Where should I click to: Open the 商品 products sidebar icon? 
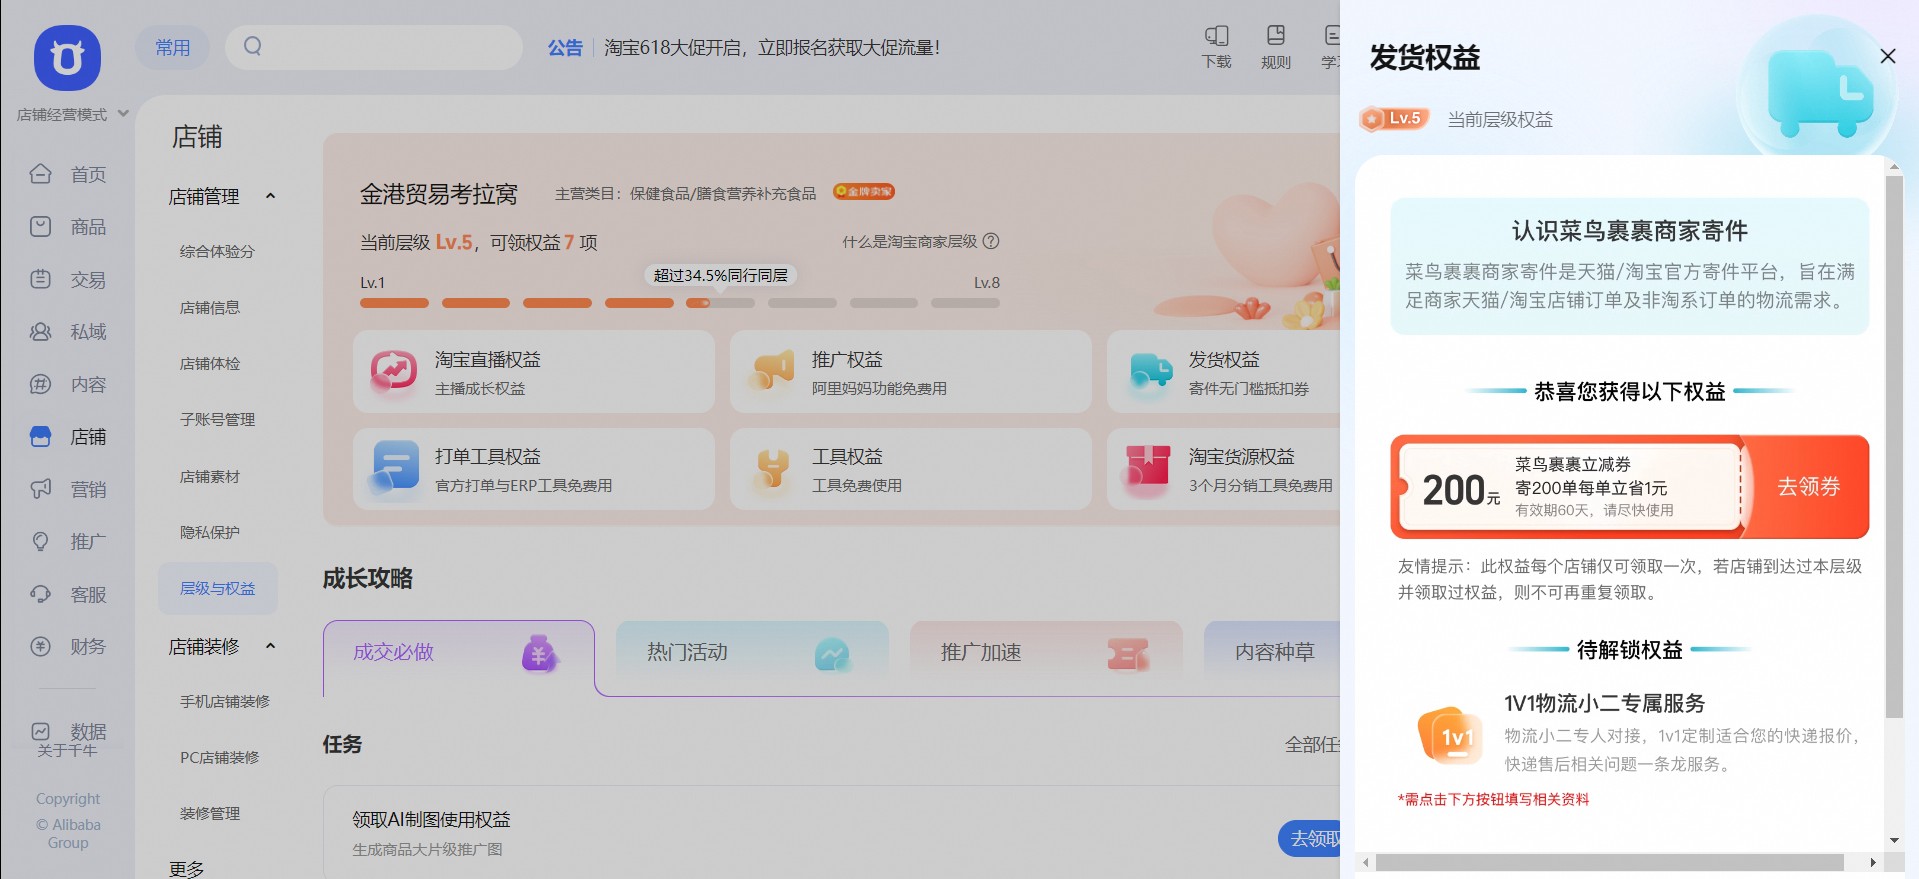(41, 227)
